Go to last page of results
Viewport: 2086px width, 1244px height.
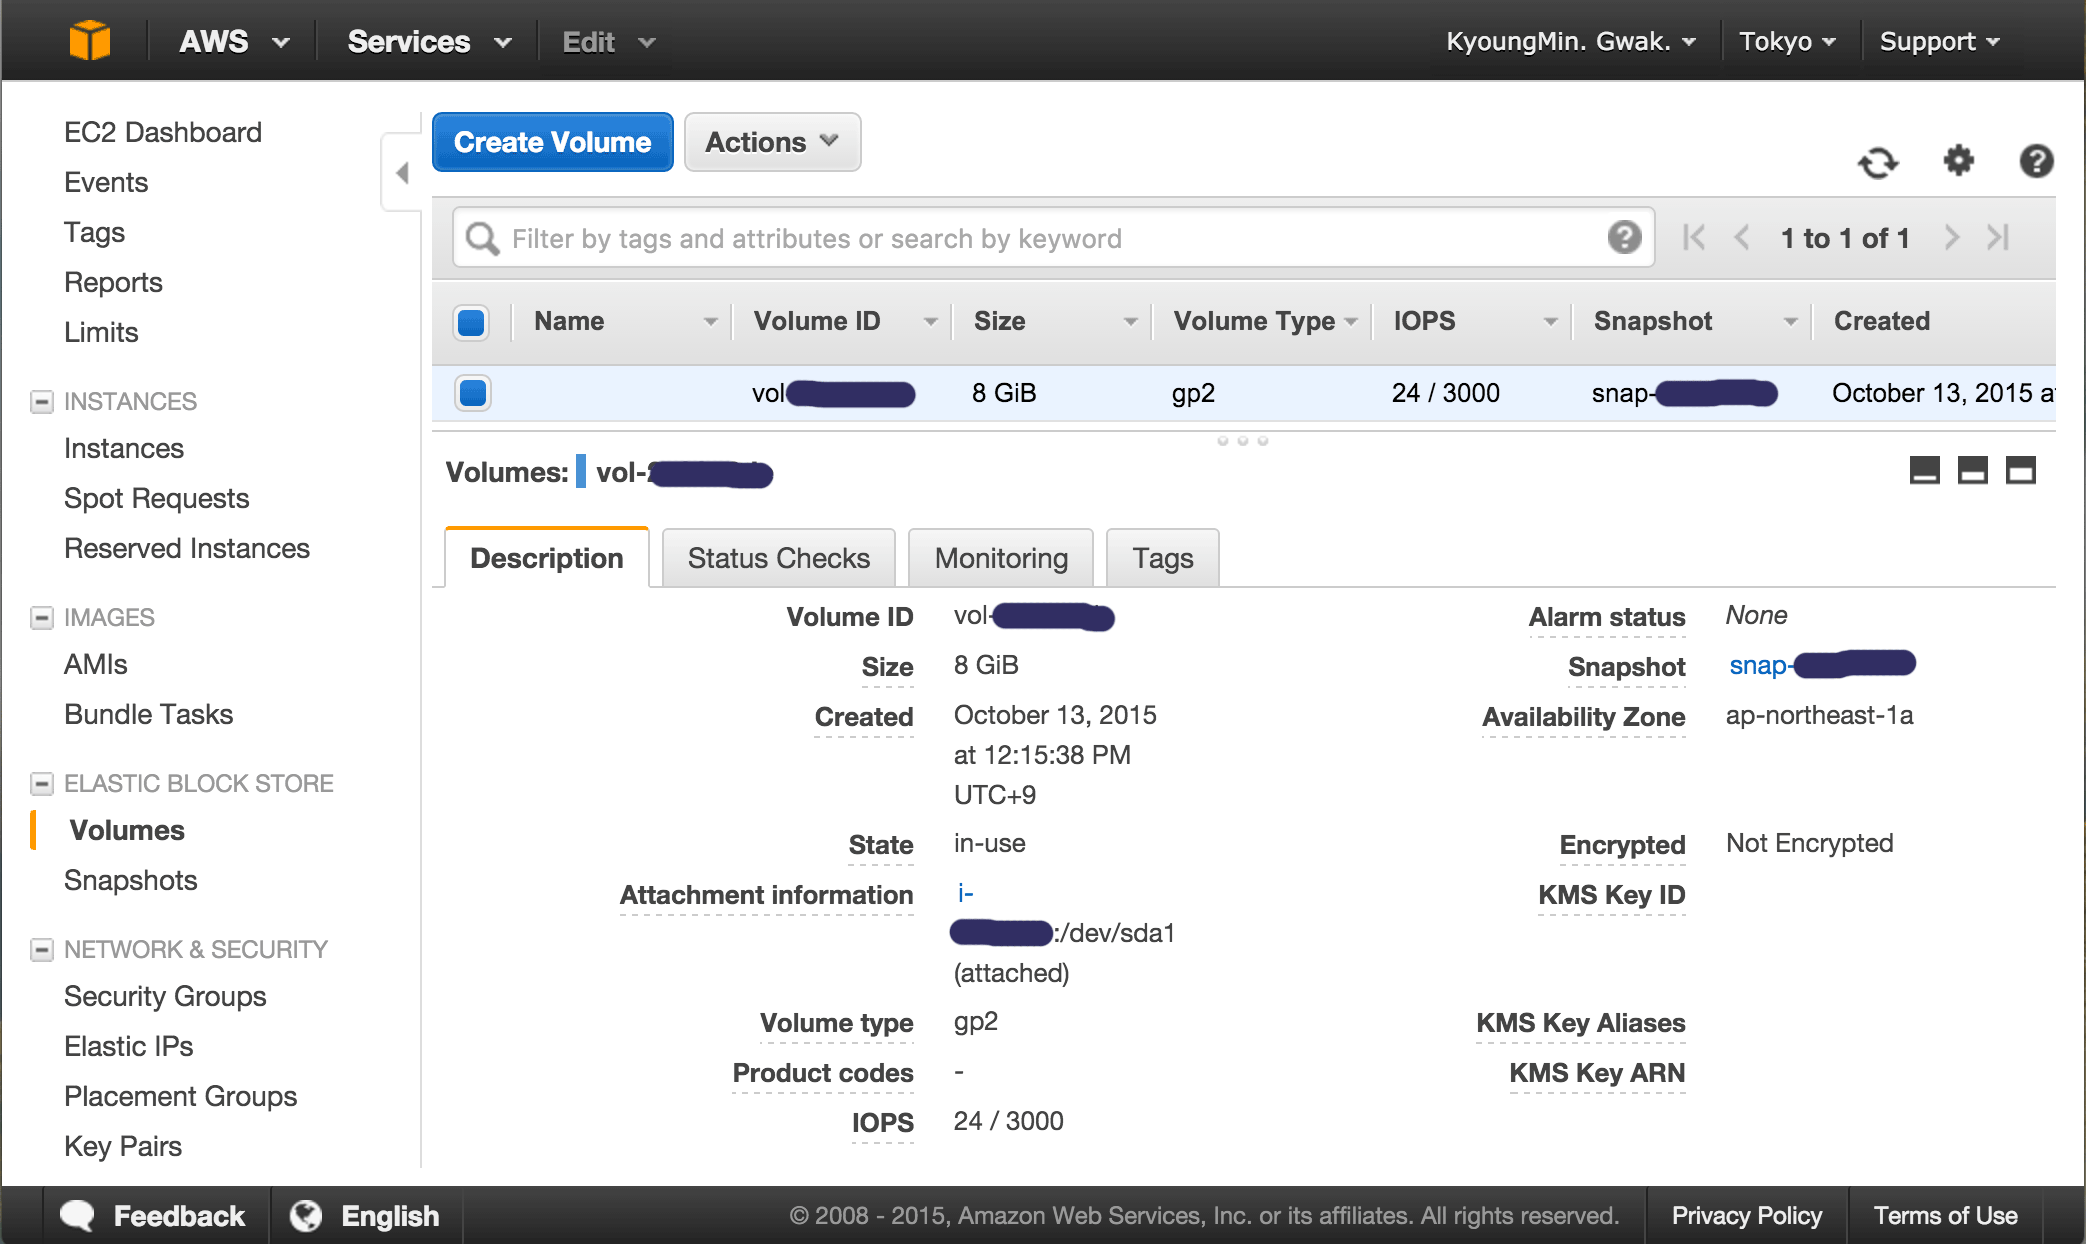coord(1998,238)
